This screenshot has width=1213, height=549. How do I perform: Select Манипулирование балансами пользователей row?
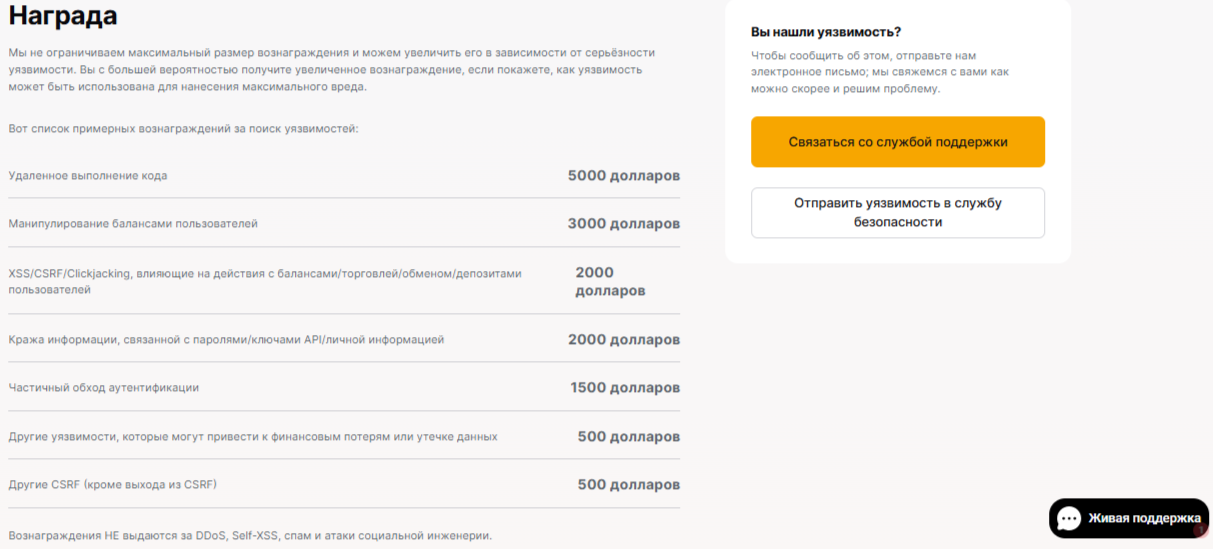(x=133, y=224)
